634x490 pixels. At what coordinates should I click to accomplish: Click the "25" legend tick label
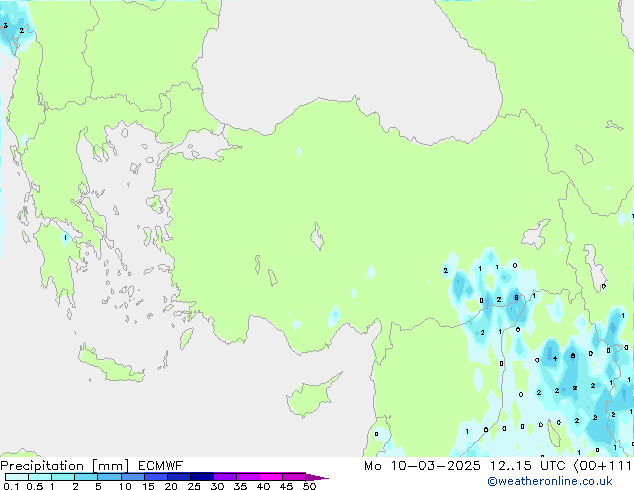click(x=194, y=486)
